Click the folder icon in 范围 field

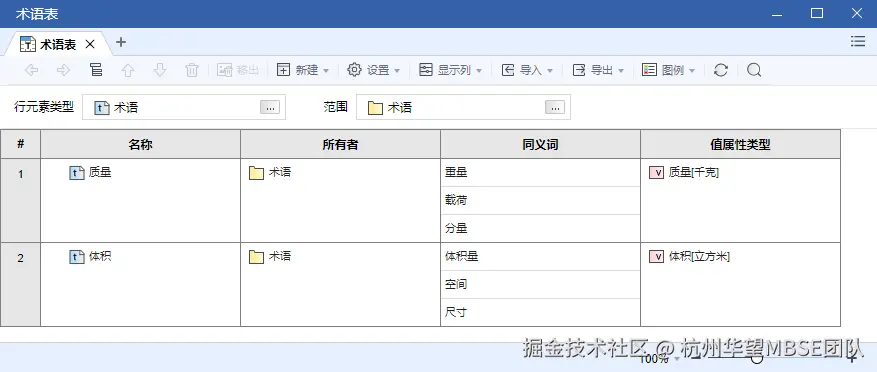tap(375, 107)
